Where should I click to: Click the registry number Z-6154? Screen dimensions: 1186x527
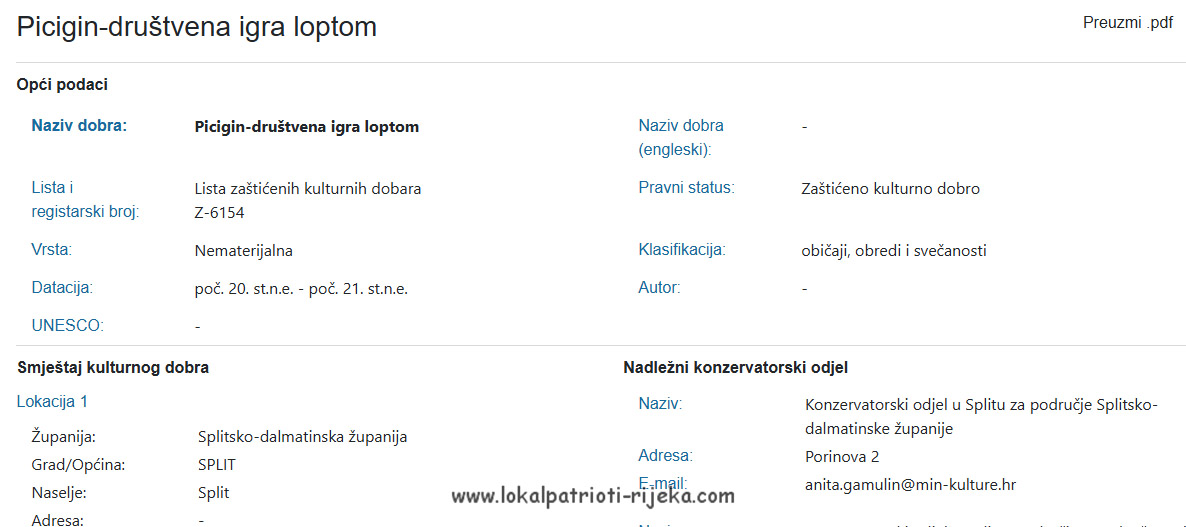(x=219, y=212)
